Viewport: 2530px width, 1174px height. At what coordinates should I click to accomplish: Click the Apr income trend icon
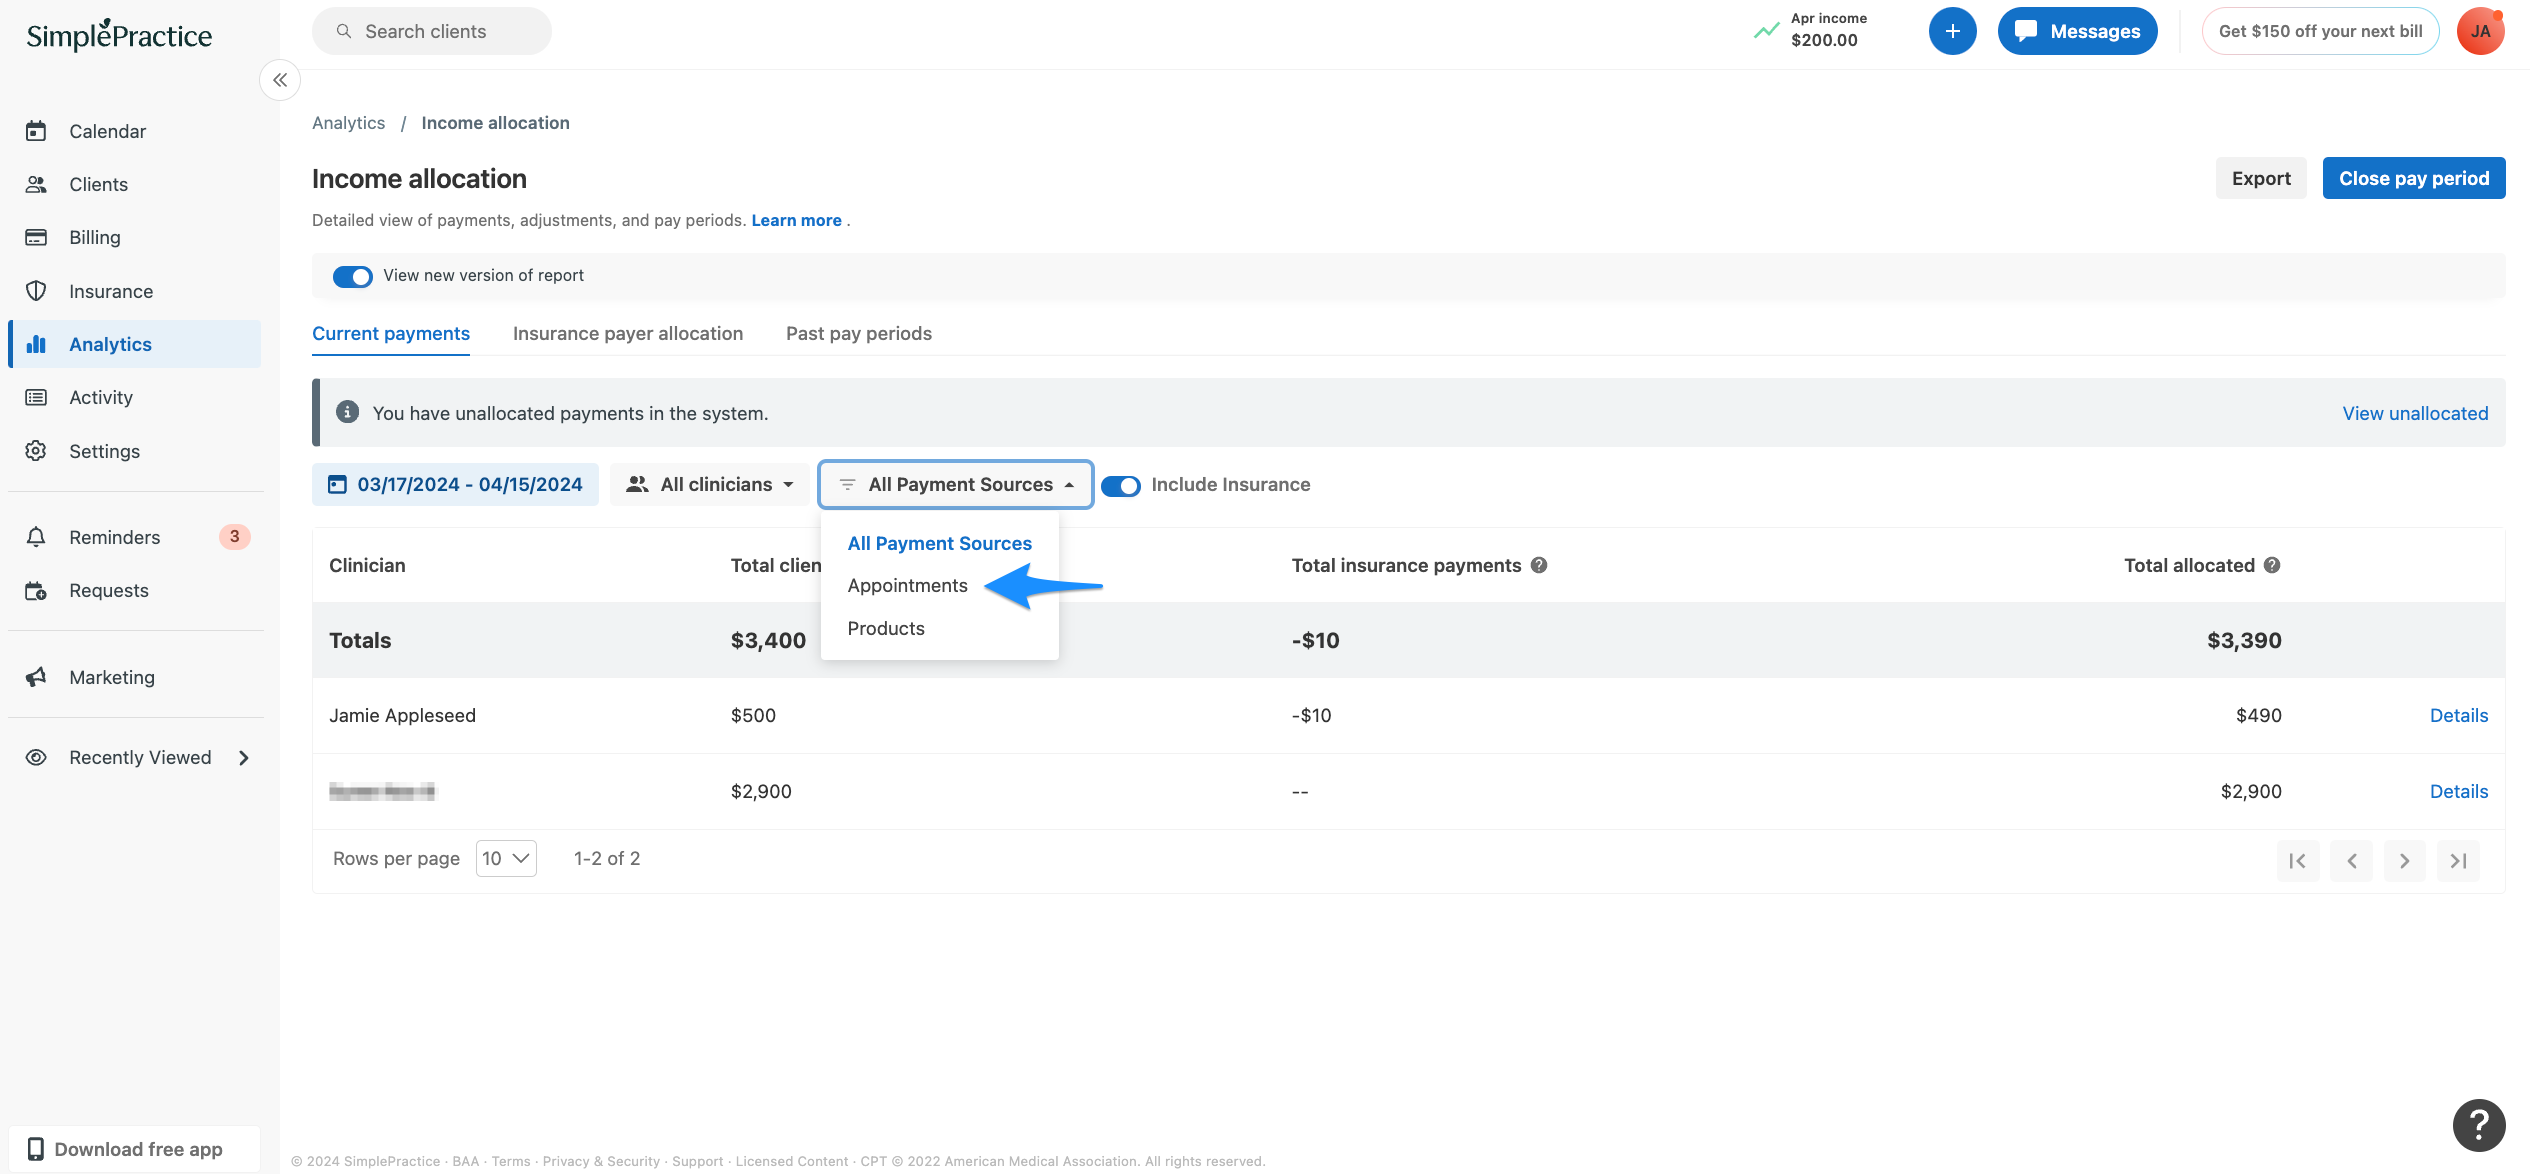point(1766,31)
